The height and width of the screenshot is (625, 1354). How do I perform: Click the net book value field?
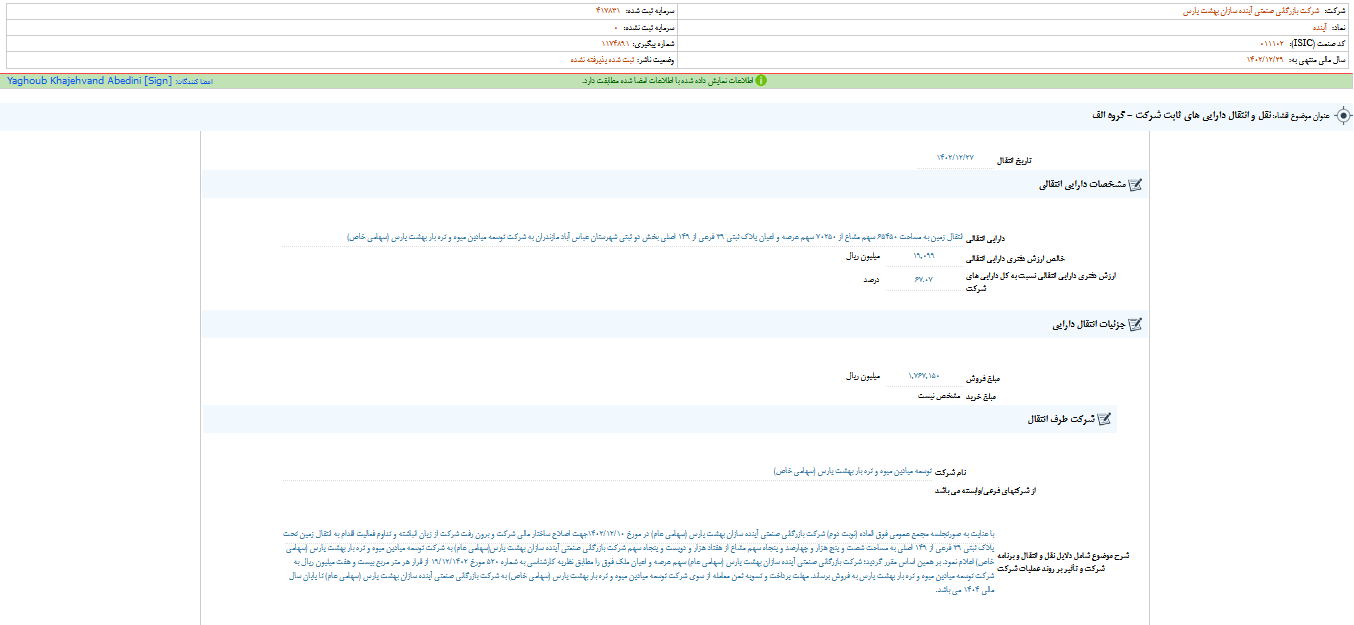click(925, 256)
